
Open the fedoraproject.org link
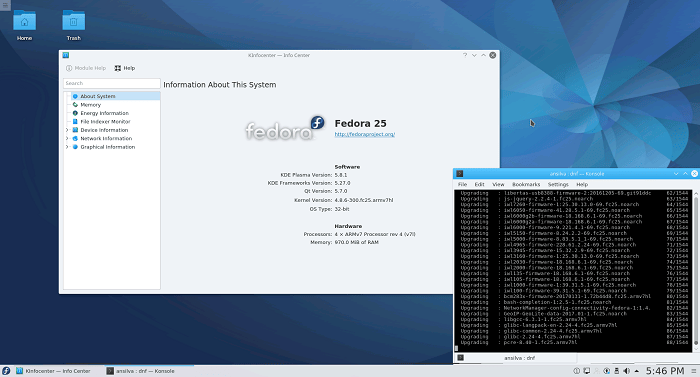coord(365,134)
